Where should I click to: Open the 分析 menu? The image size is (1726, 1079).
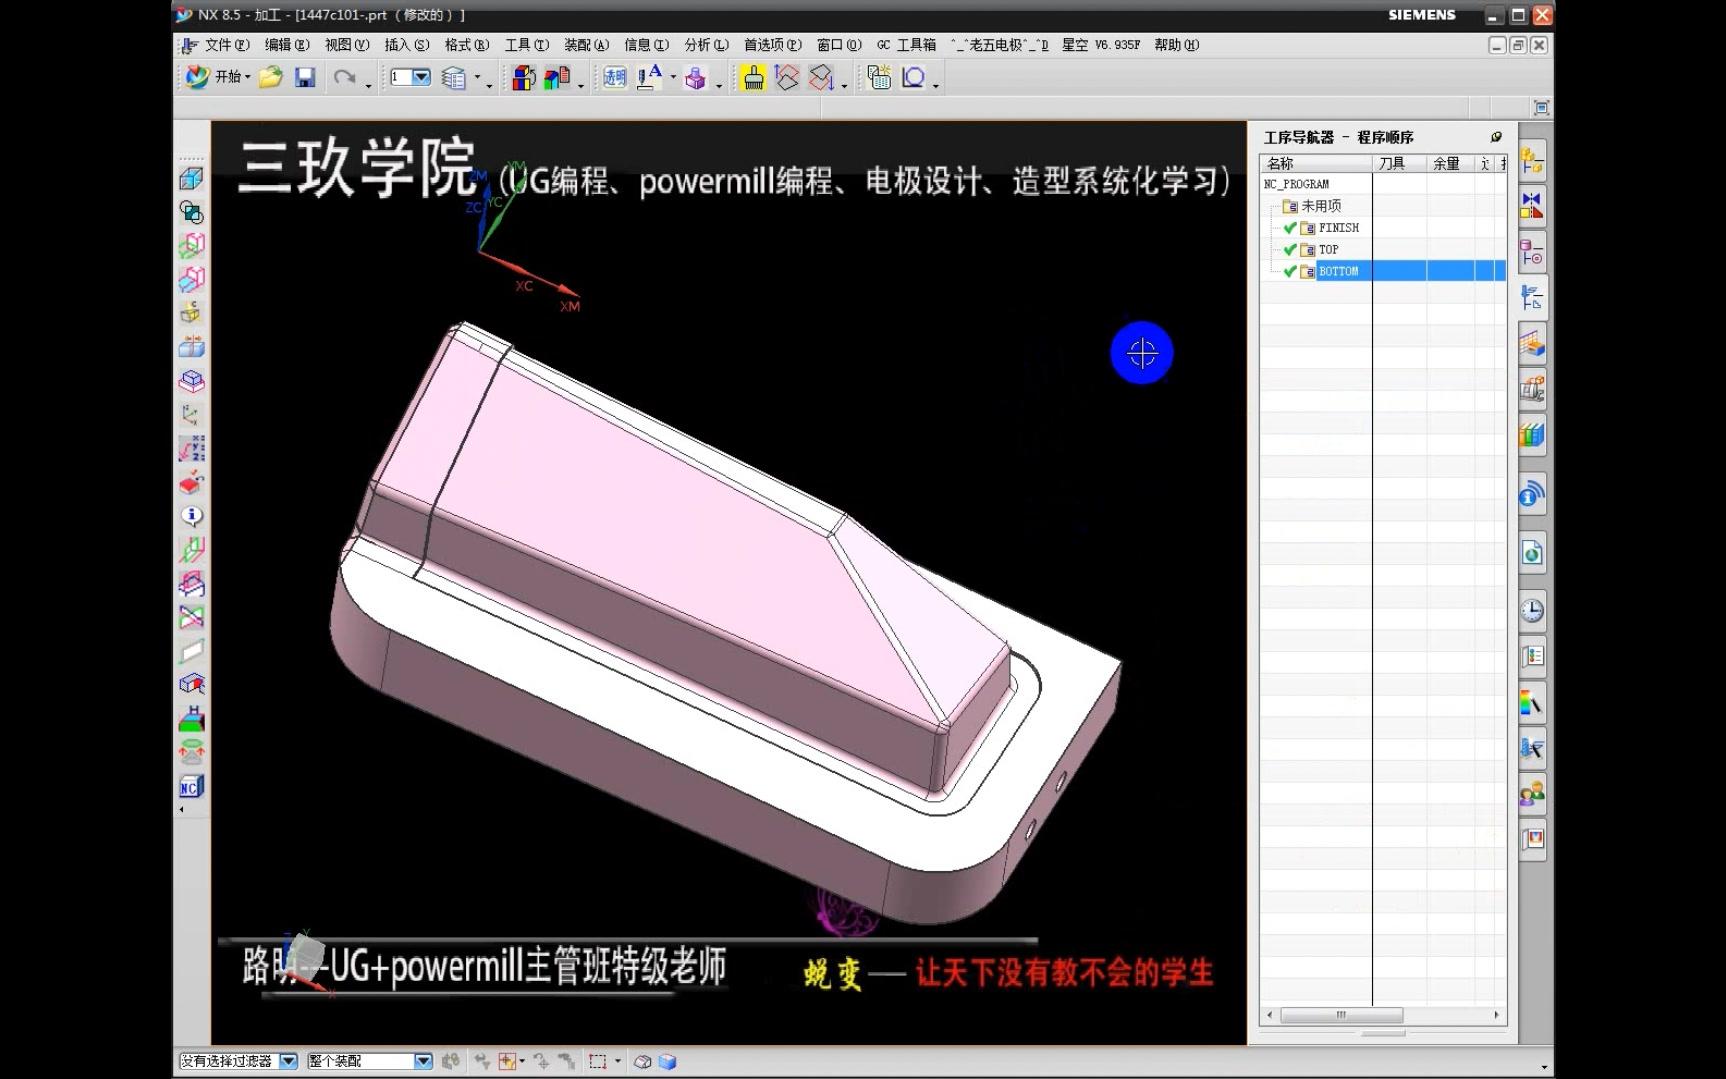pos(703,45)
